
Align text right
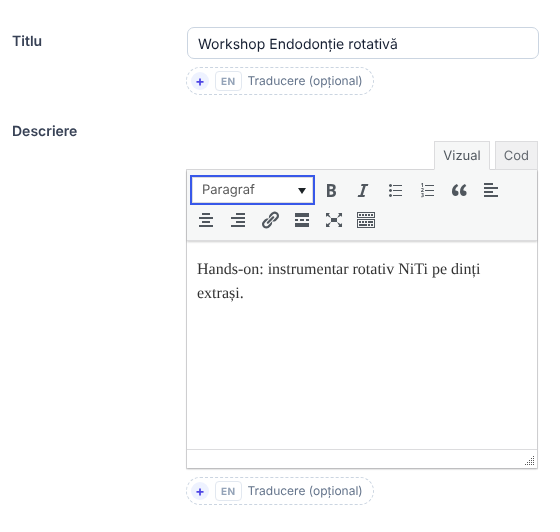tap(238, 220)
